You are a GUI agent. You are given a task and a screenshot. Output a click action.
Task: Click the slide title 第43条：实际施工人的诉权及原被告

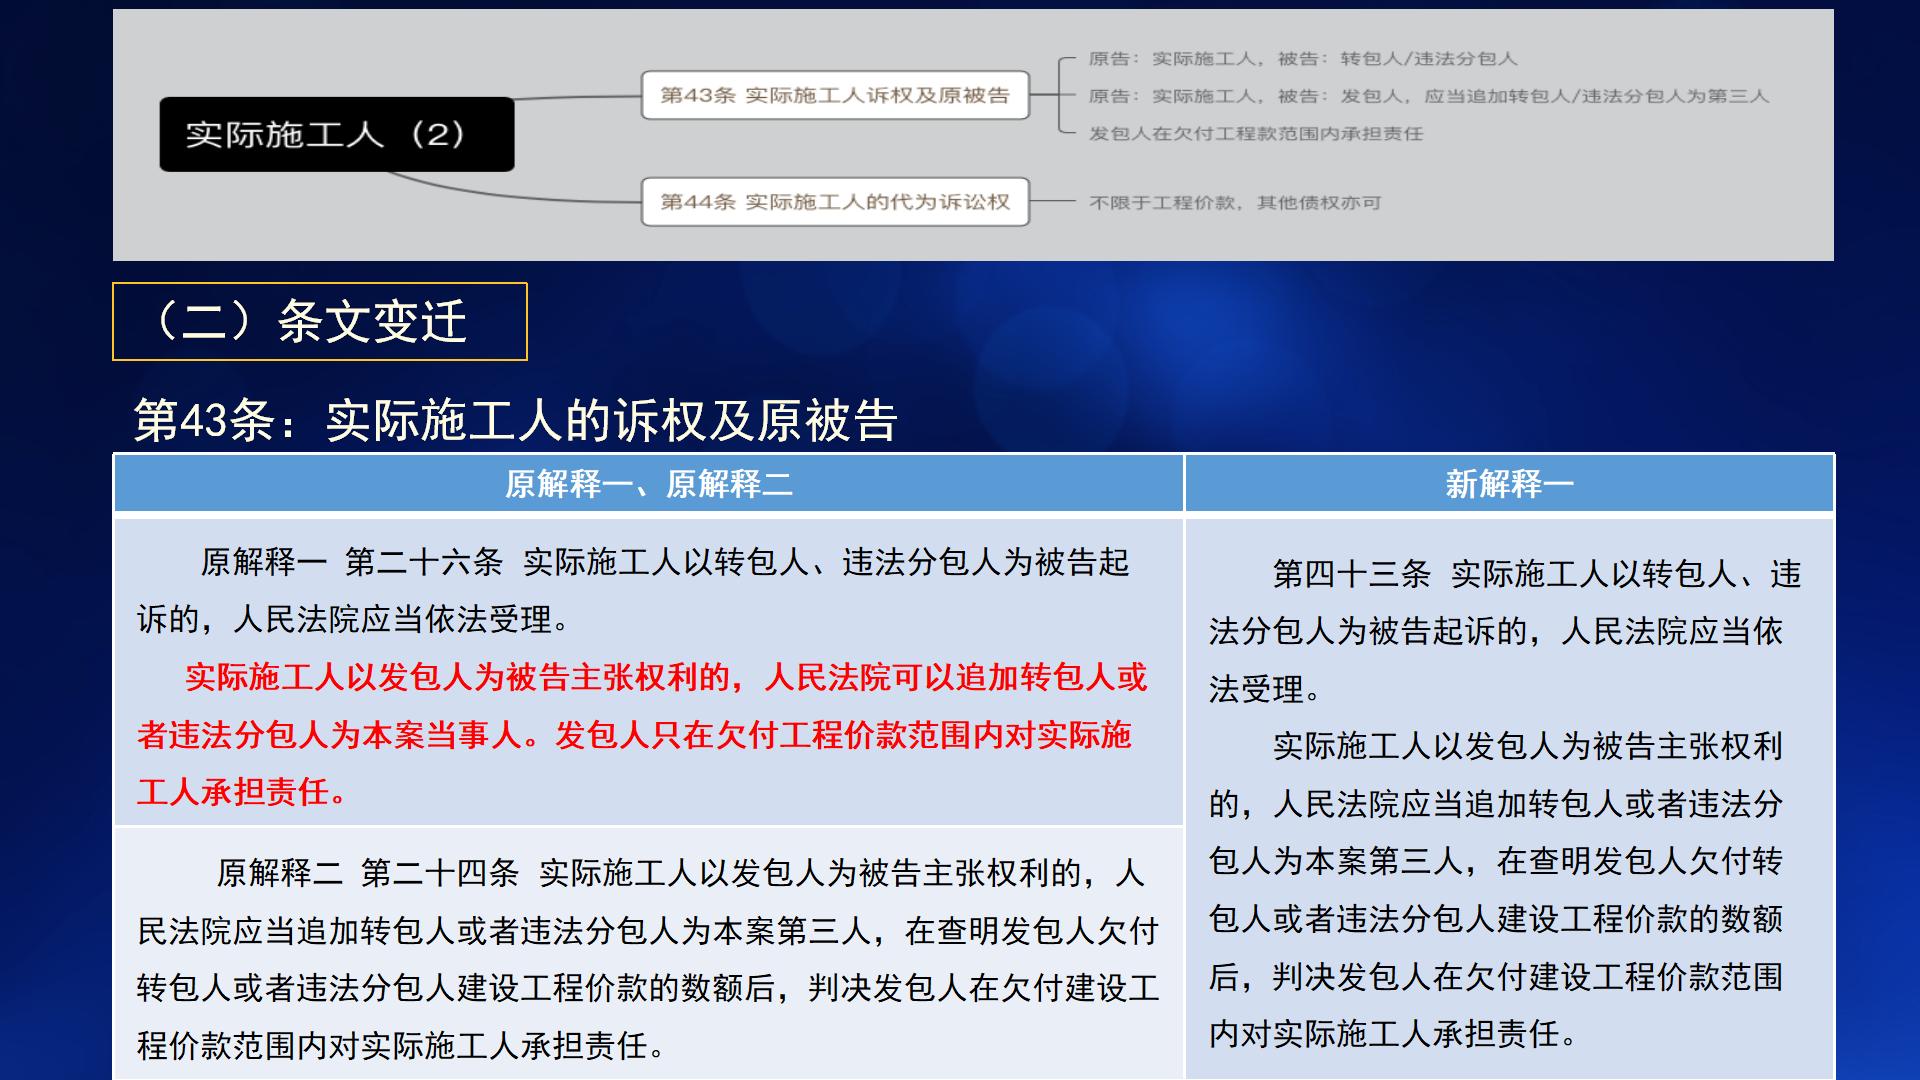coord(520,421)
